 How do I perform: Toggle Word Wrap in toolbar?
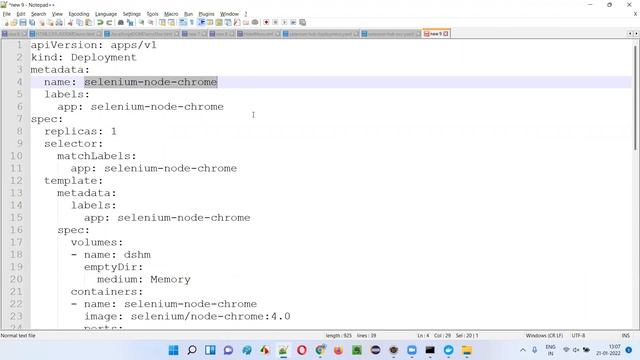[182, 22]
